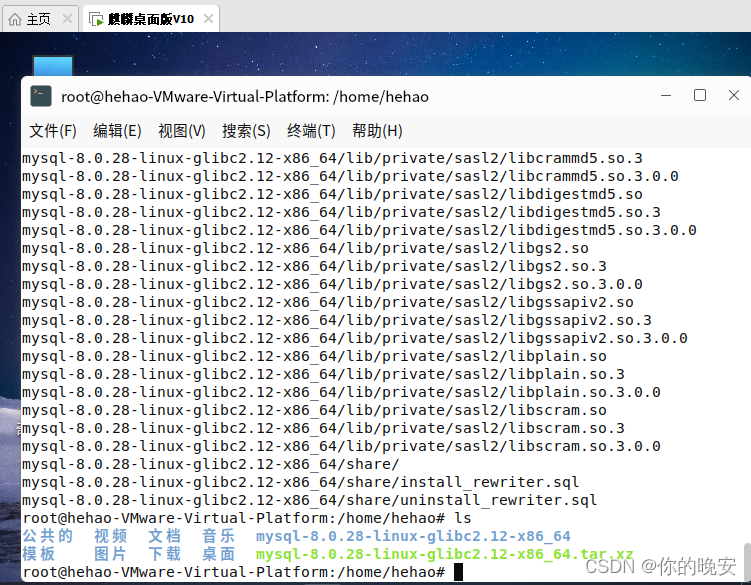Click the 模板 directory name
Screen dimensions: 751x585
39,554
